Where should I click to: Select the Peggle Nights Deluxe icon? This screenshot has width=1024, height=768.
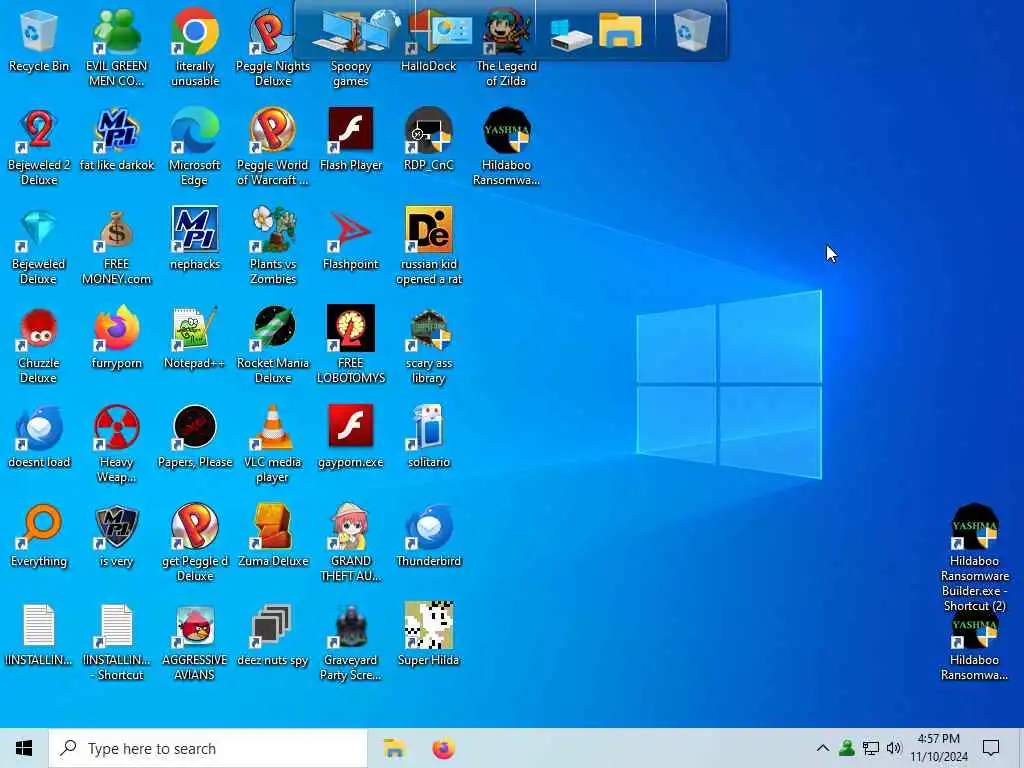click(x=272, y=47)
